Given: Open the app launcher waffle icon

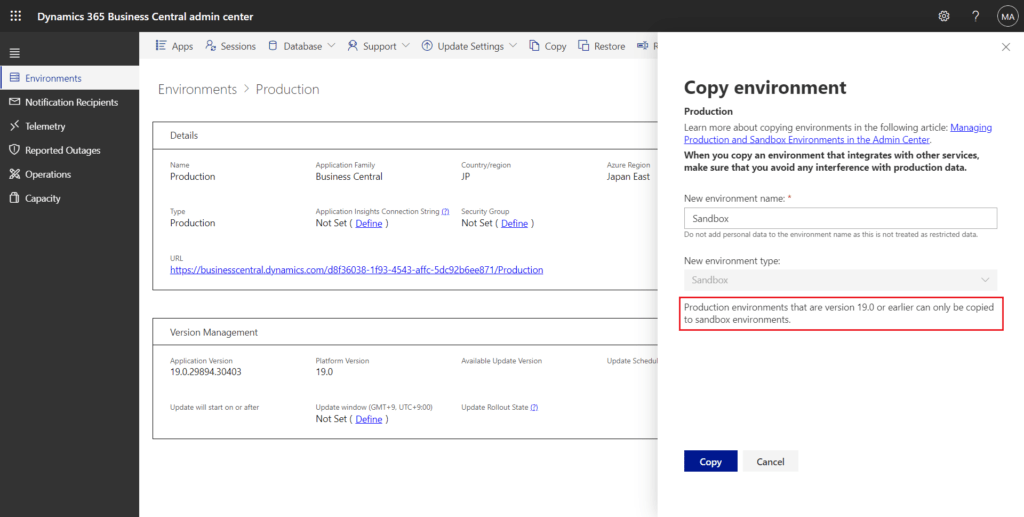Looking at the screenshot, I should point(16,16).
